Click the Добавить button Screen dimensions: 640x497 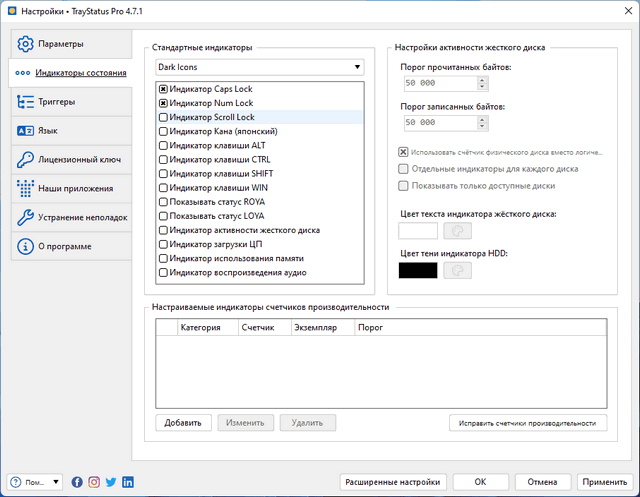point(184,423)
